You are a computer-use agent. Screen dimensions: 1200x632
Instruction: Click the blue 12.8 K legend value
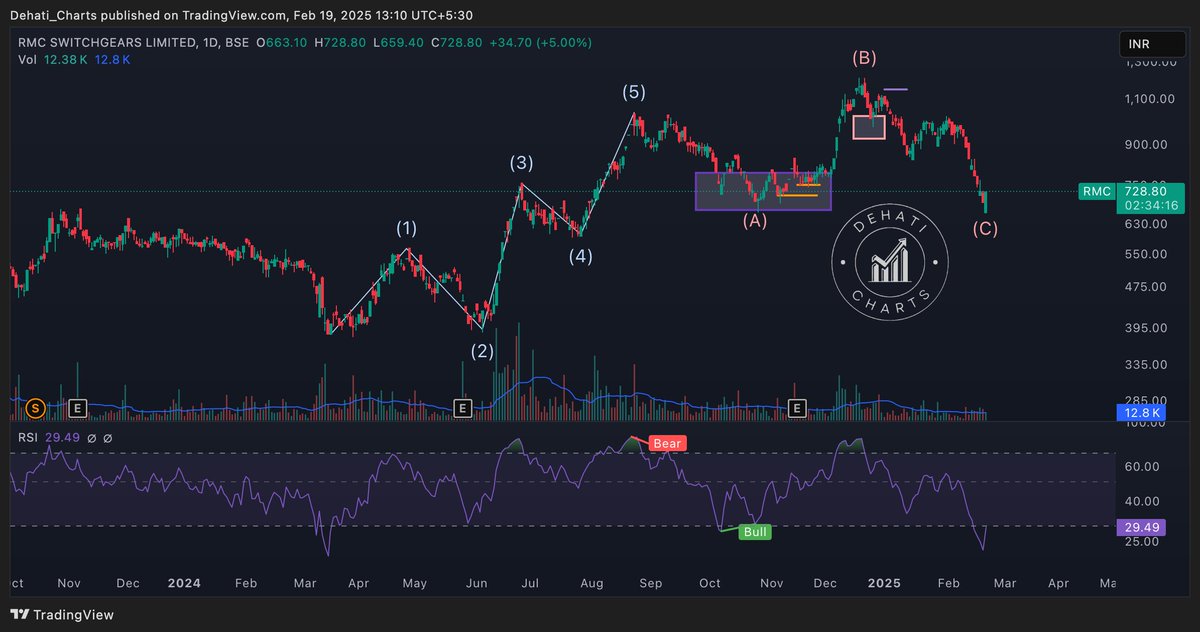pos(113,60)
